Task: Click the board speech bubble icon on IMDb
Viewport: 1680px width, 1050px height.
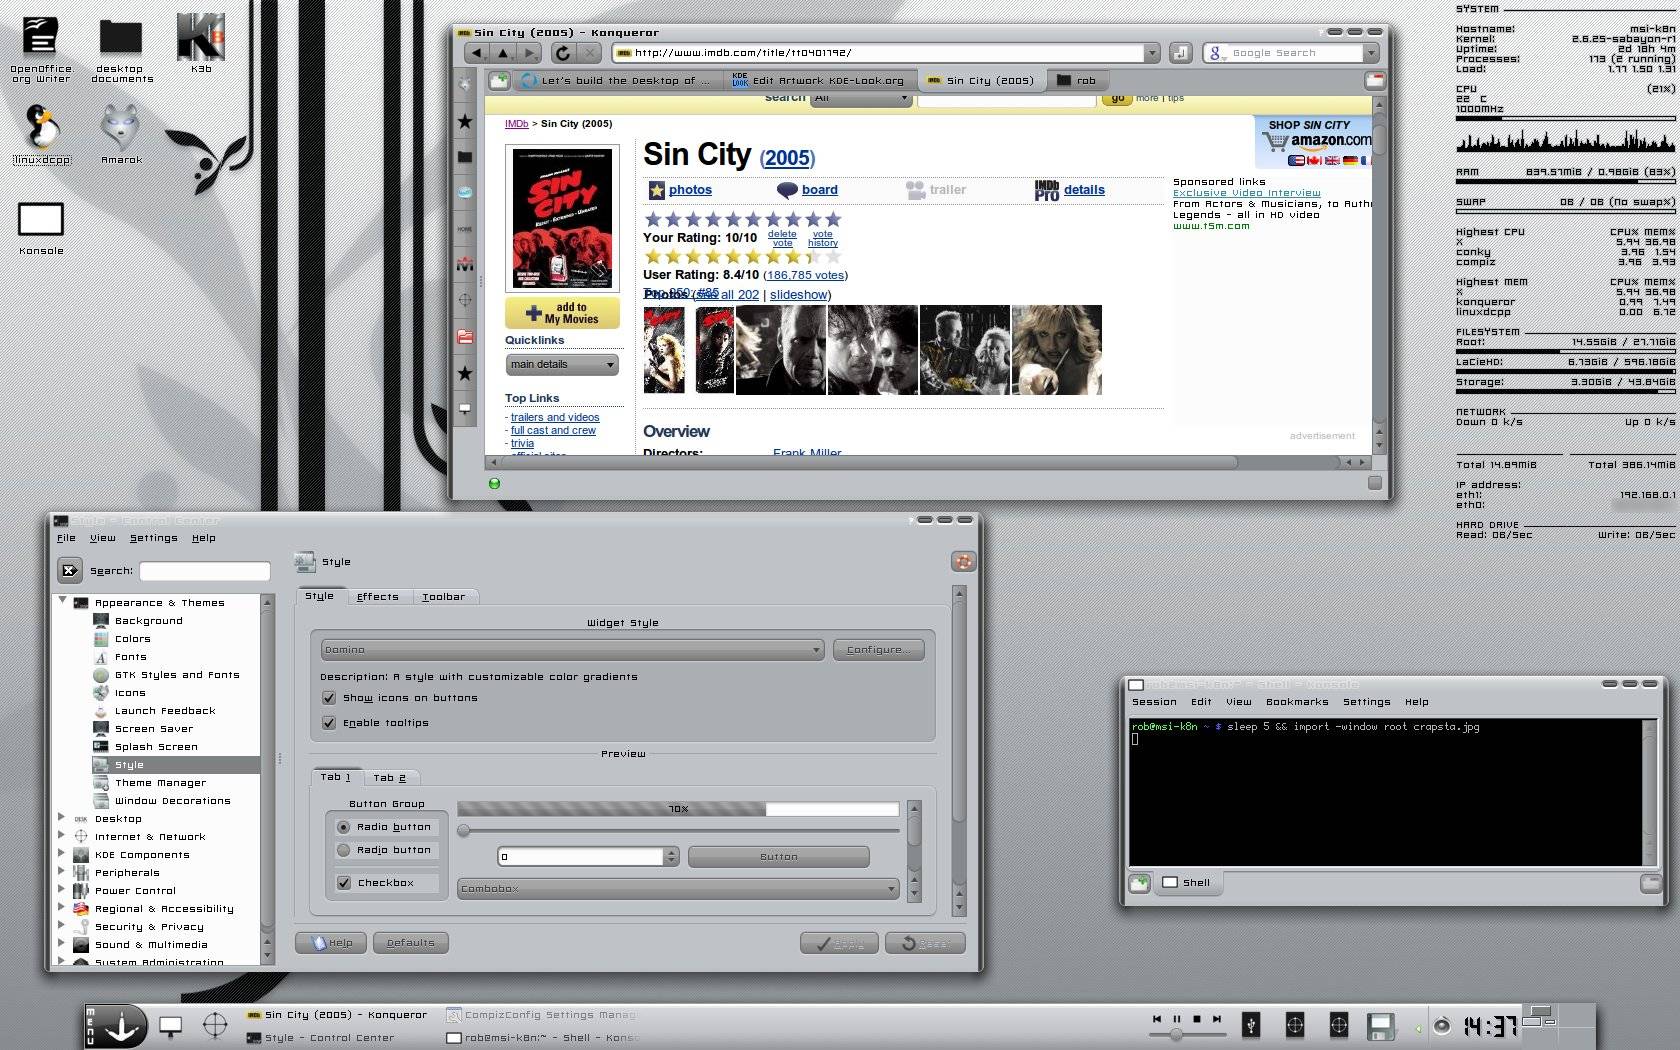Action: (787, 190)
